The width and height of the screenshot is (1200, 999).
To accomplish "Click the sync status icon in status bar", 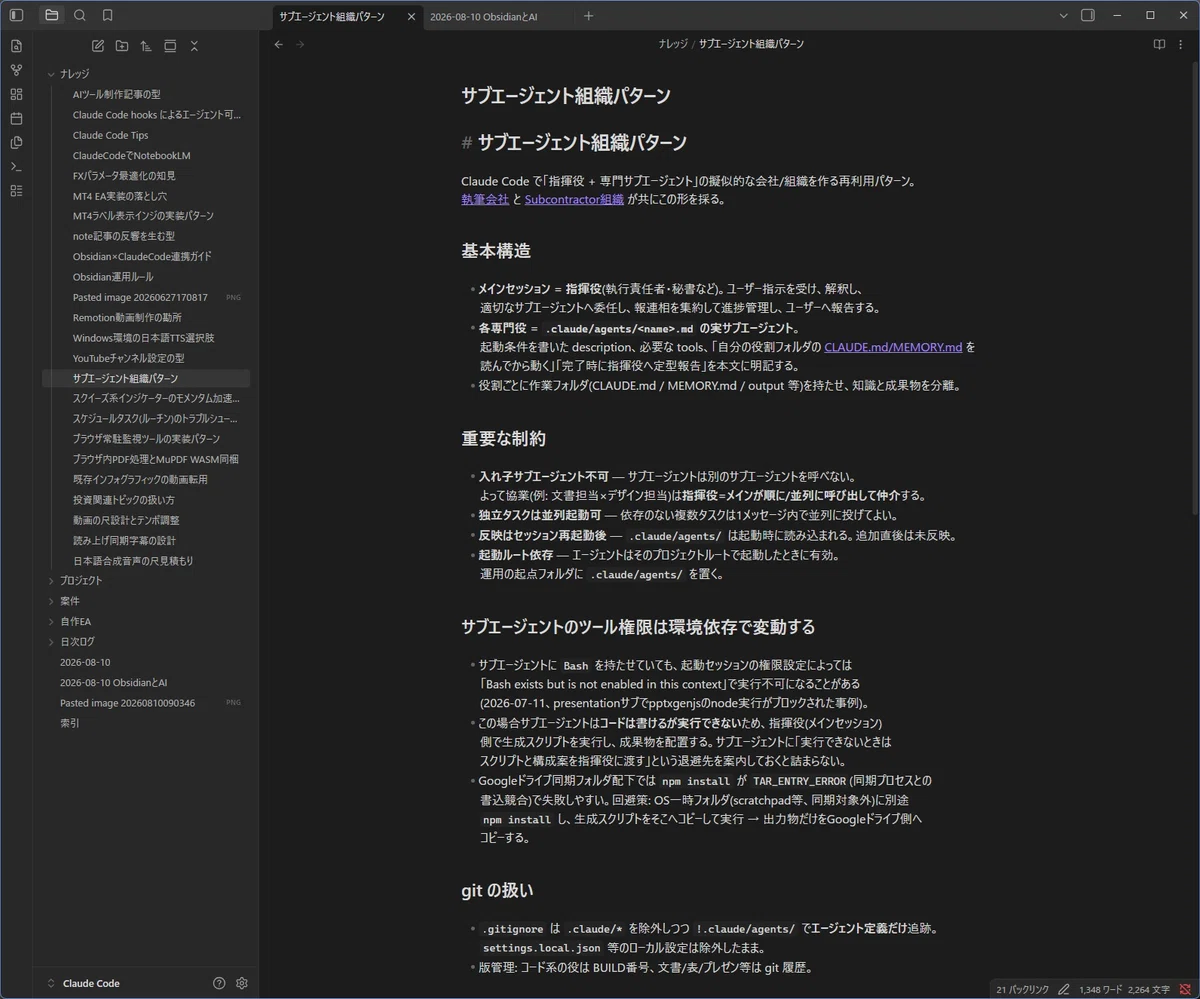I will [1185, 989].
